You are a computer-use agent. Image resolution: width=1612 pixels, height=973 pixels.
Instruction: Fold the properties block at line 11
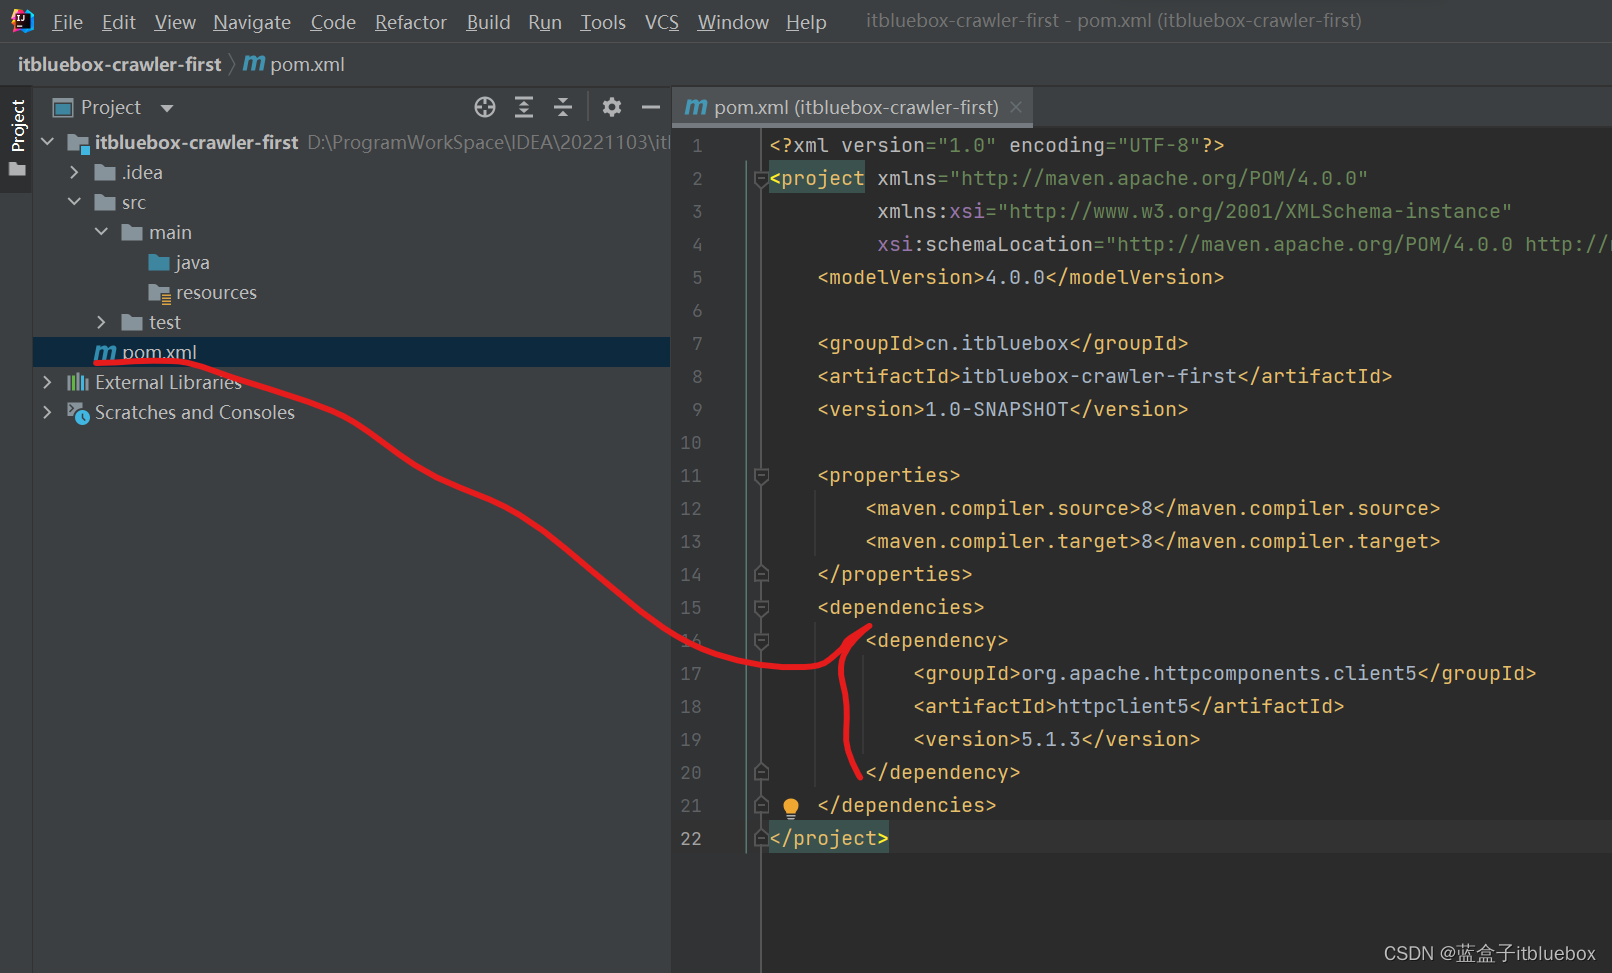(761, 476)
